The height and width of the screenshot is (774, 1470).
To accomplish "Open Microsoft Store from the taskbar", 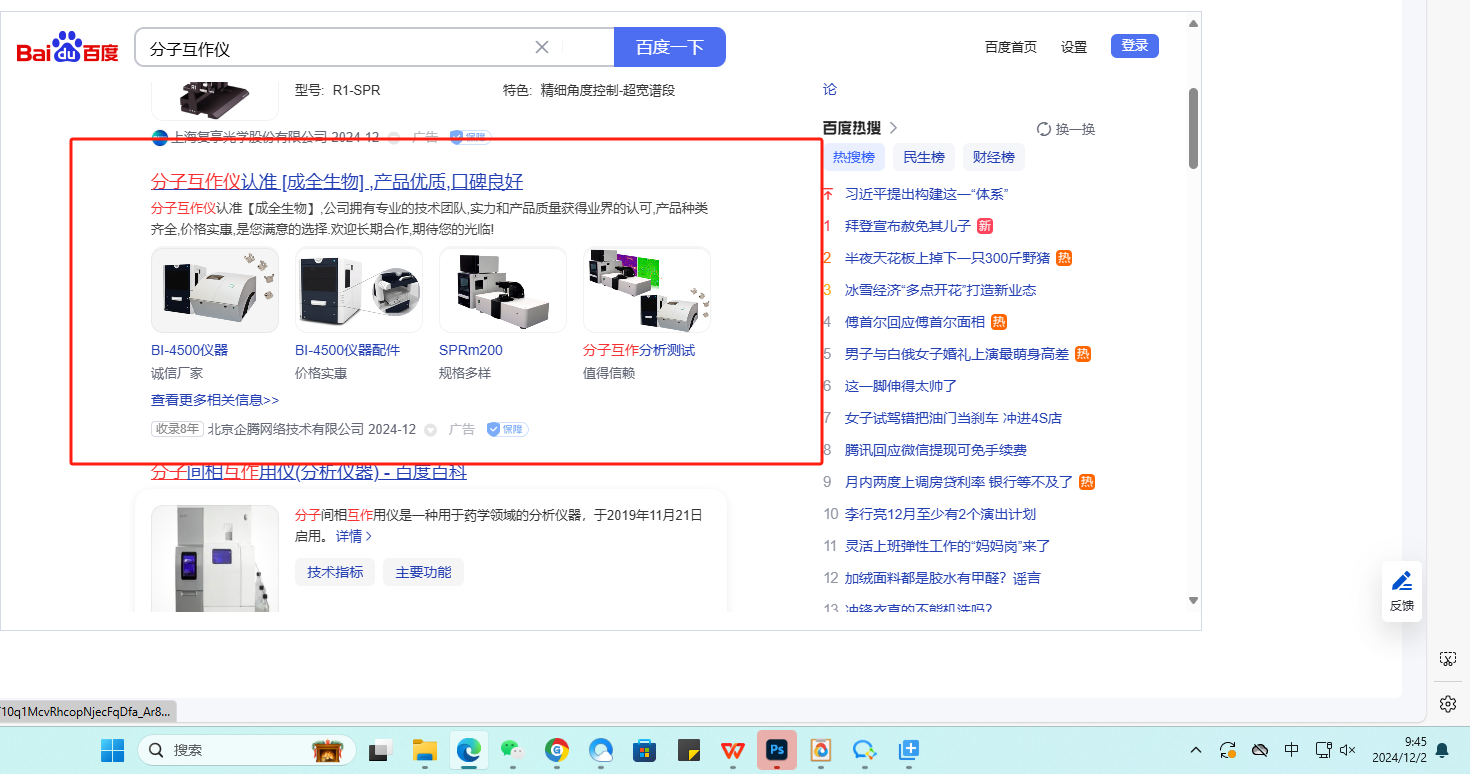I will pos(645,750).
